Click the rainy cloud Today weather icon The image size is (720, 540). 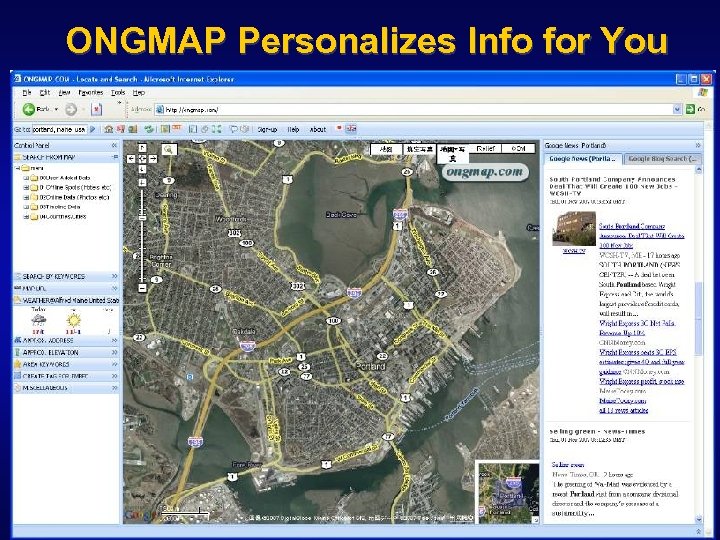(x=38, y=320)
